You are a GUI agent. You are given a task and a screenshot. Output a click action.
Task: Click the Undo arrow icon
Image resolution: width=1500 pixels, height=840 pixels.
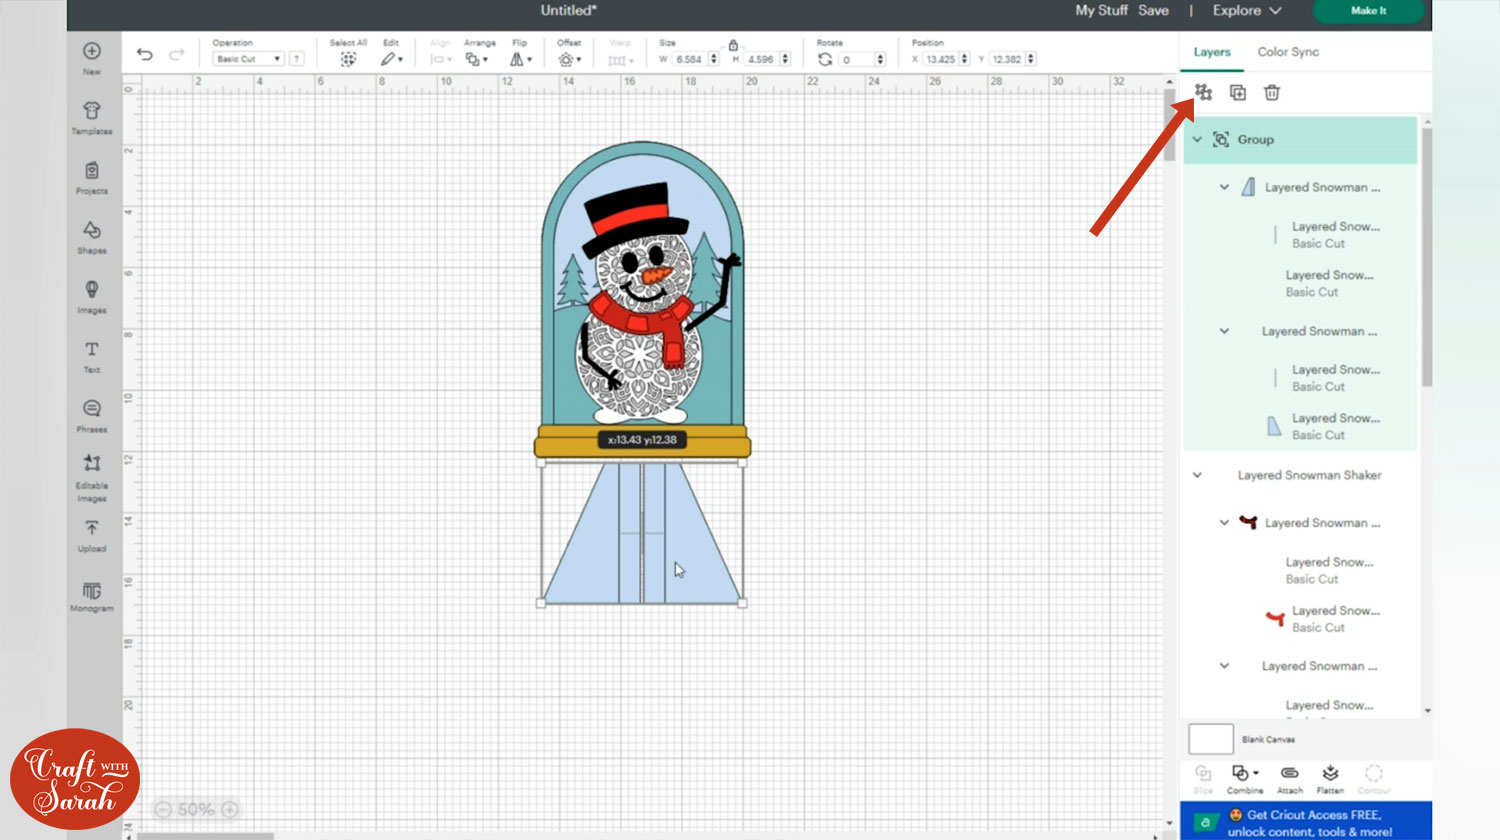(x=145, y=55)
